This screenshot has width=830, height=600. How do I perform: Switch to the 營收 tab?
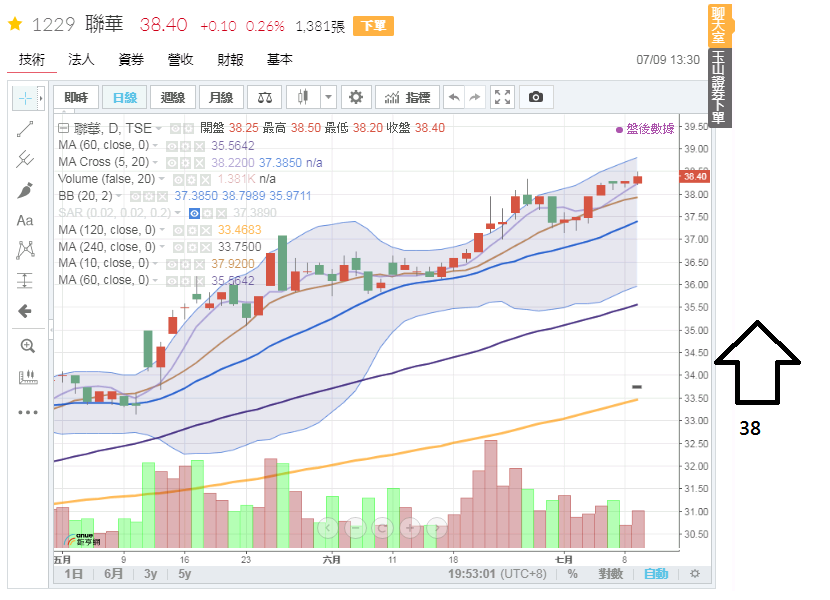coord(181,59)
